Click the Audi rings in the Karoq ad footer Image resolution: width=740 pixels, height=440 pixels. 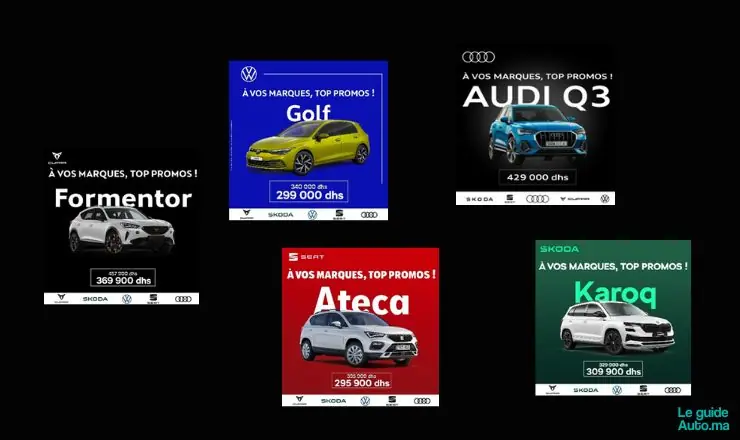point(673,390)
